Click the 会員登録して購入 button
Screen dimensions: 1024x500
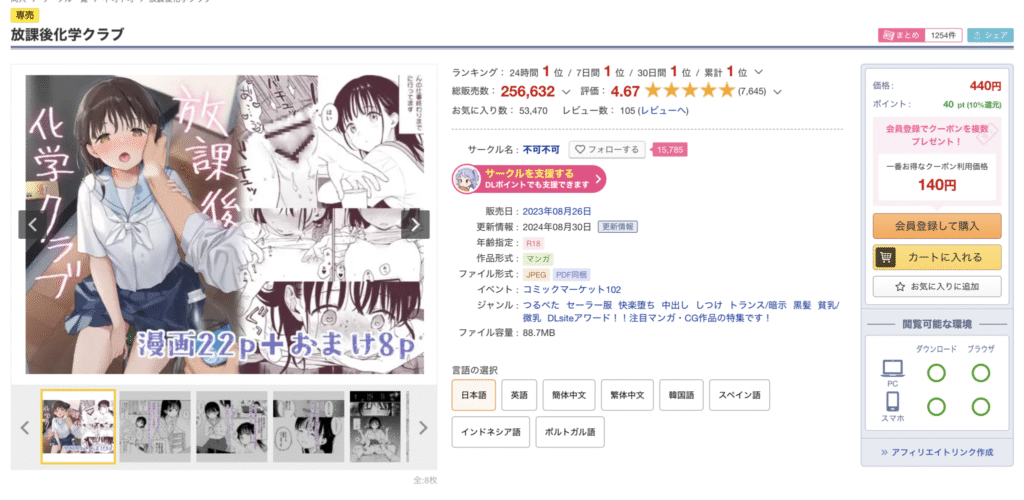pos(936,226)
